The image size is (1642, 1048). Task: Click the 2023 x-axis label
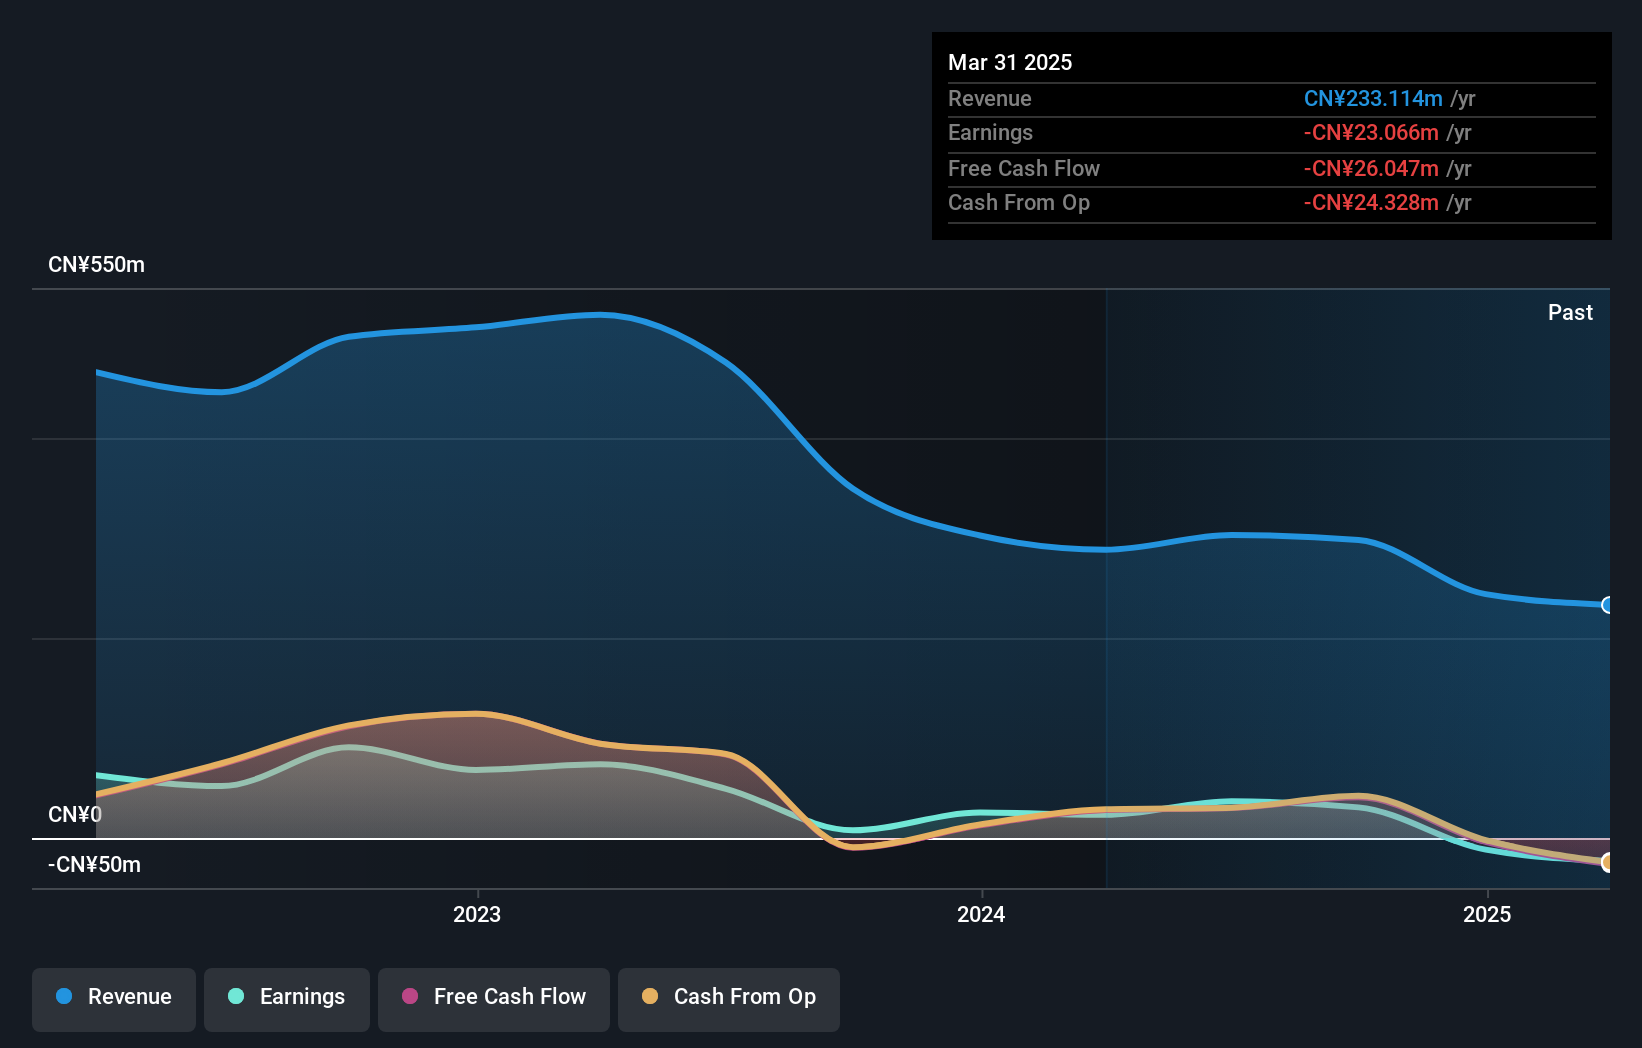477,914
